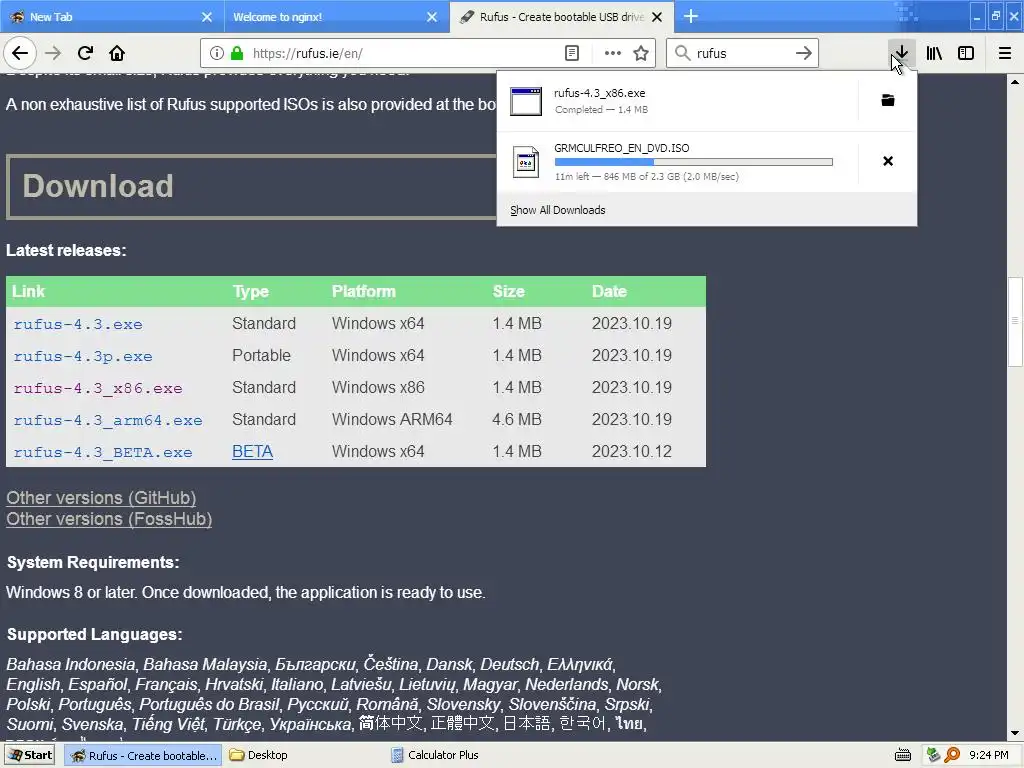This screenshot has width=1024, height=768.
Task: Click the Portable type cell
Action: [261, 355]
